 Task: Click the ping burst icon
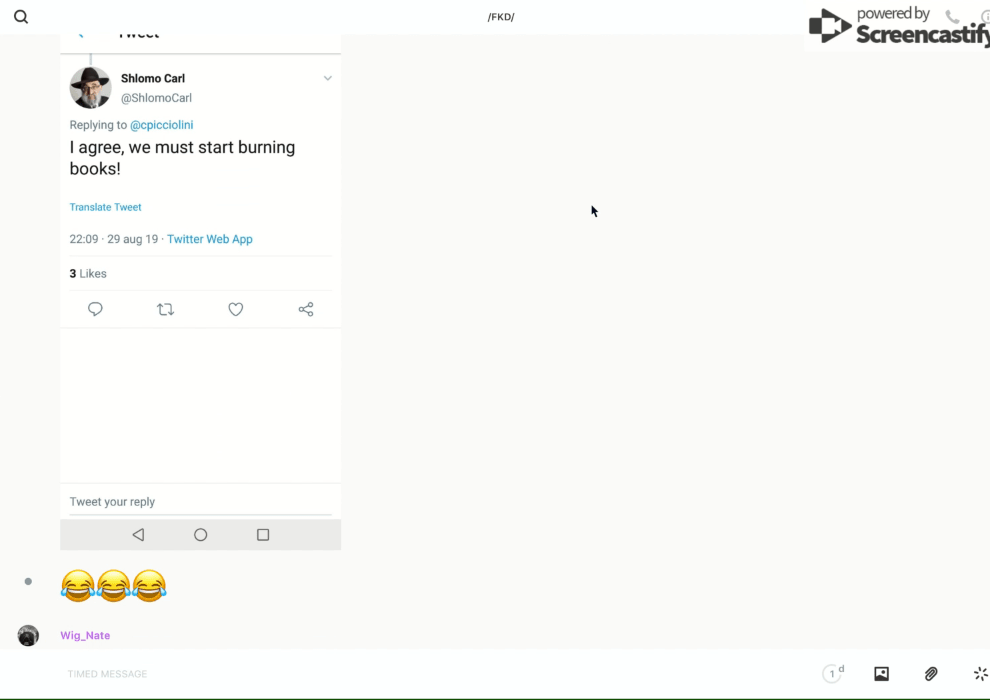coord(980,674)
